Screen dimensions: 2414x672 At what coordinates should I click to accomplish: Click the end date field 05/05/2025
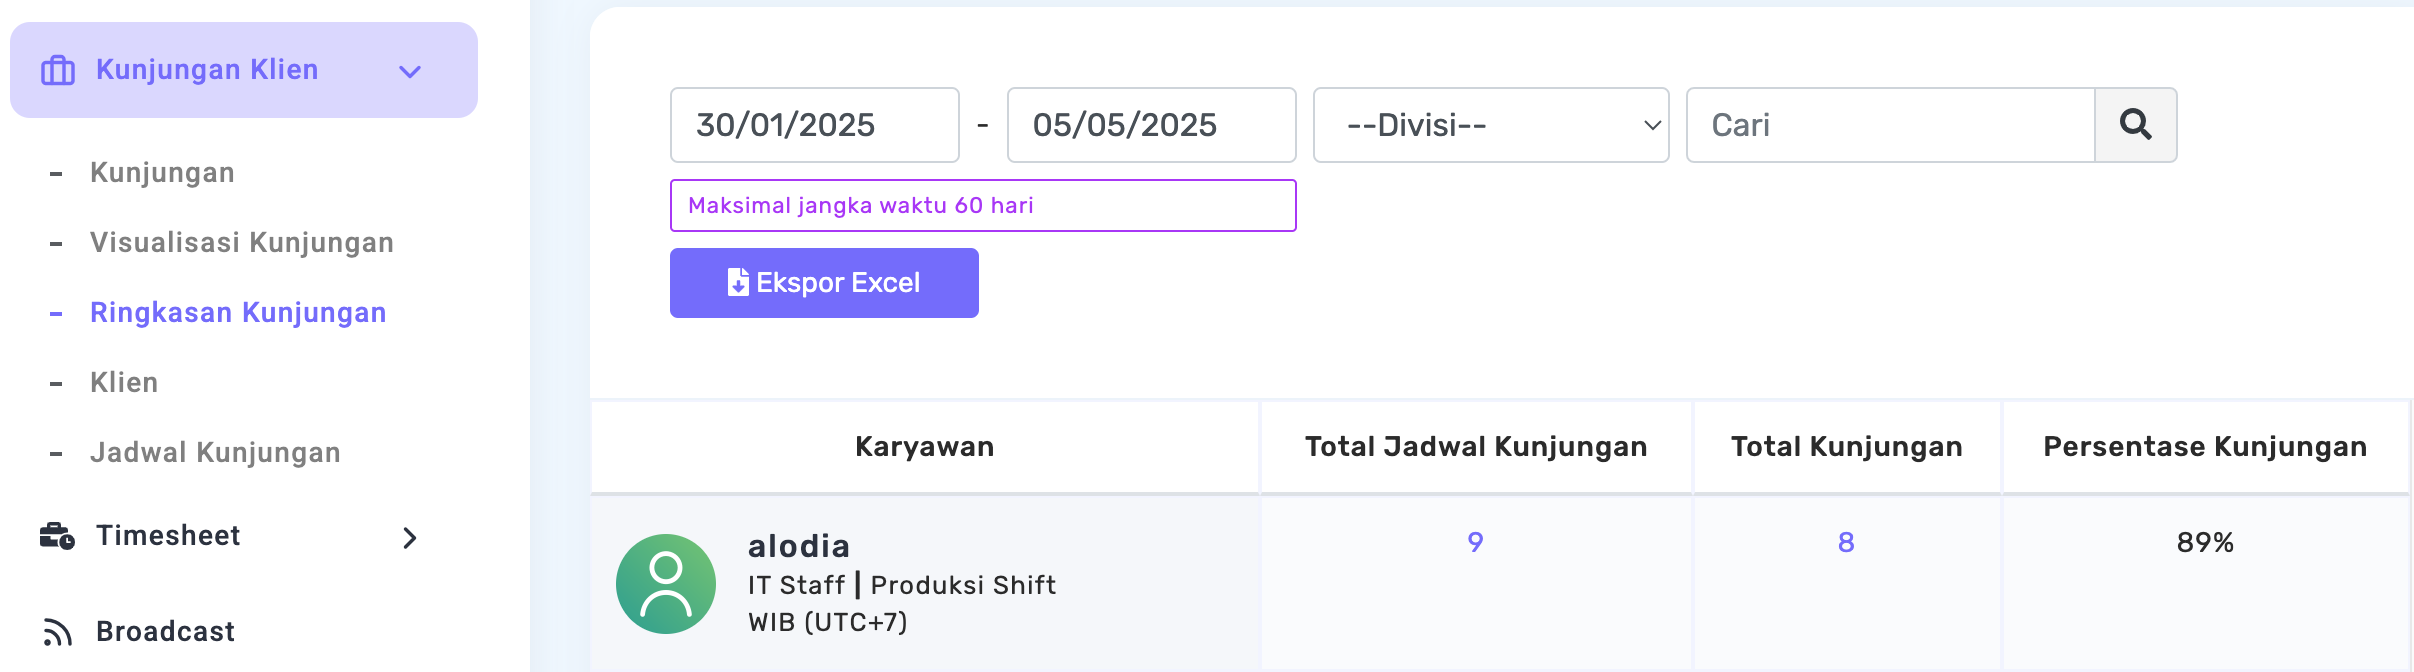(x=1151, y=125)
